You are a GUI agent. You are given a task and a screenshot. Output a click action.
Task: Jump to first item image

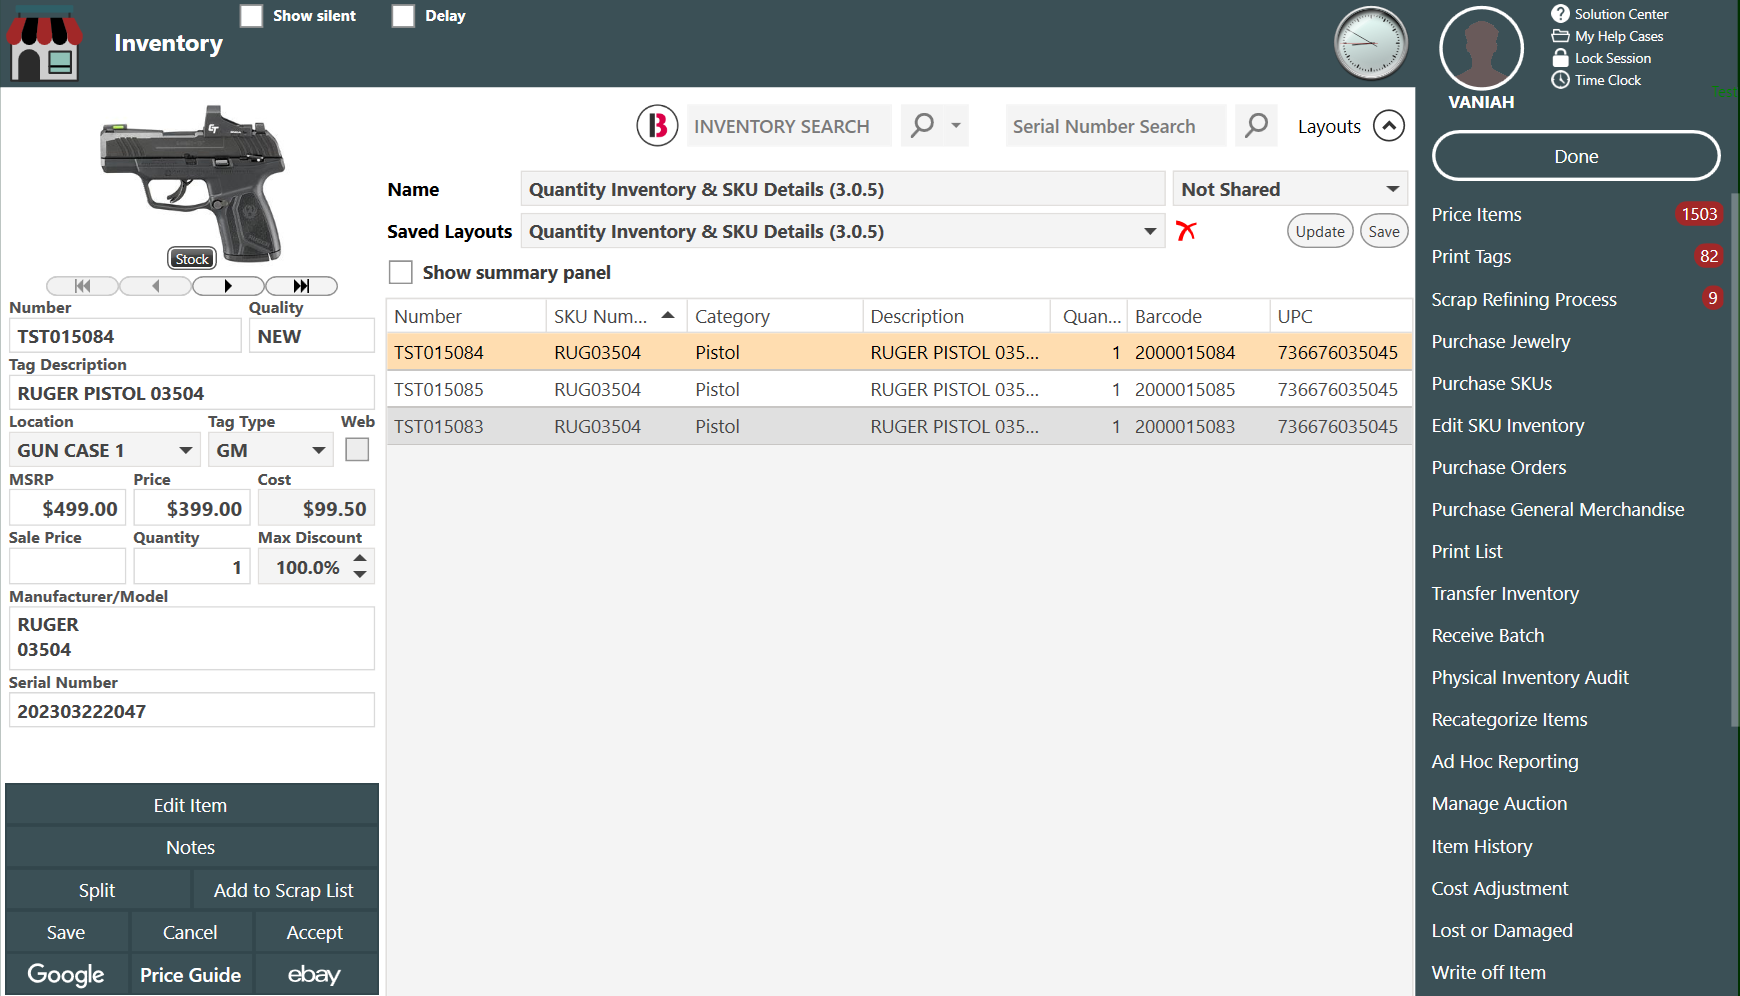pyautogui.click(x=83, y=286)
